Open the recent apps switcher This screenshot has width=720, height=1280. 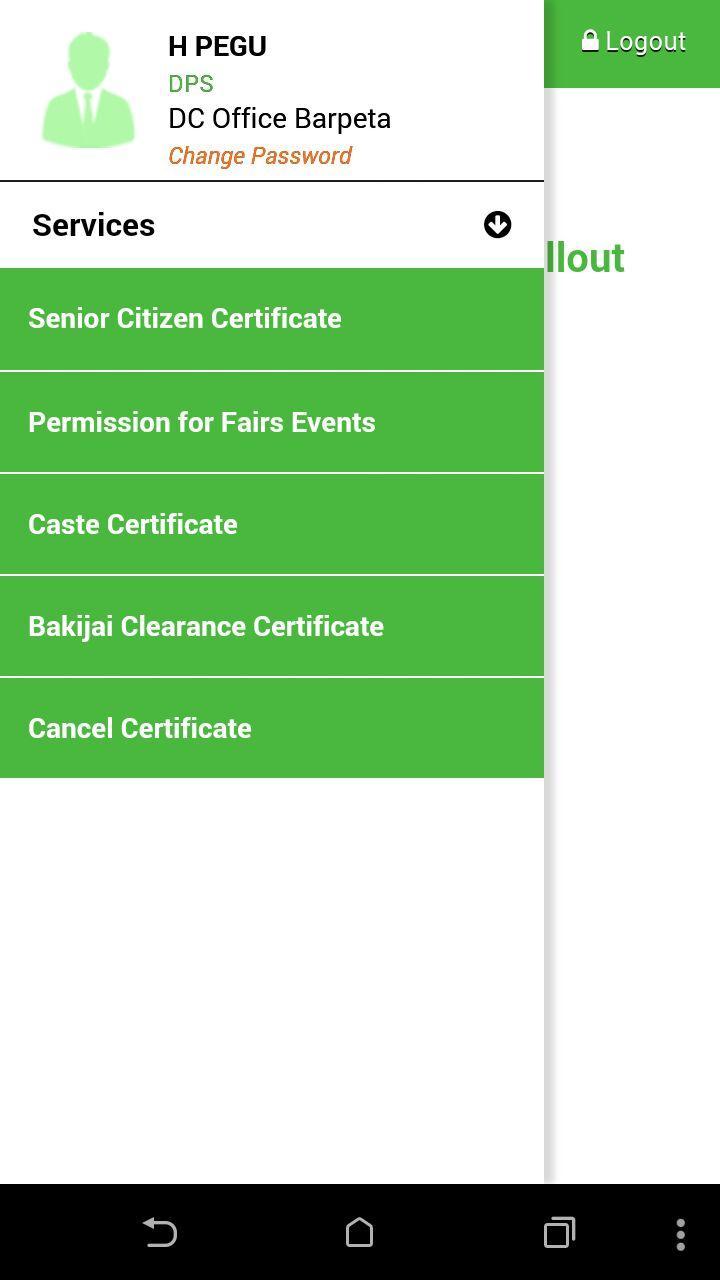click(x=559, y=1232)
